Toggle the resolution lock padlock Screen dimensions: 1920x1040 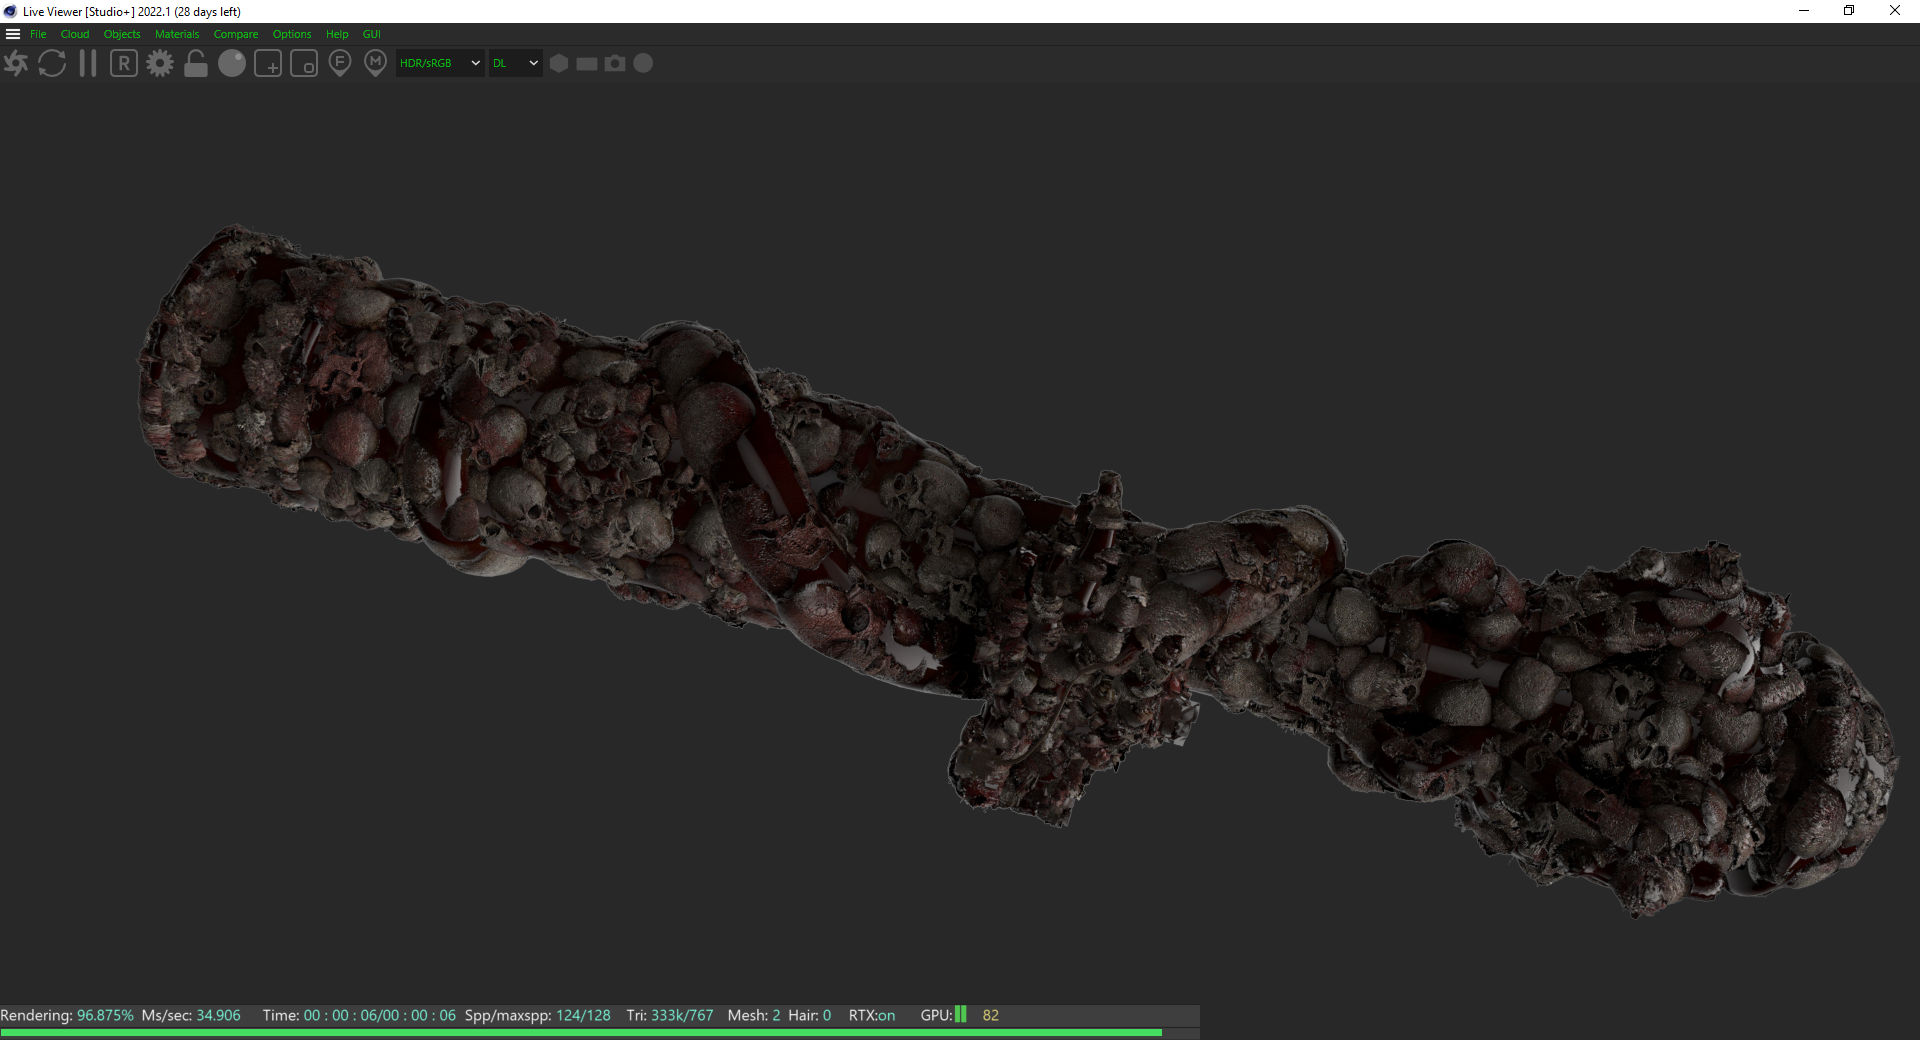(x=196, y=64)
